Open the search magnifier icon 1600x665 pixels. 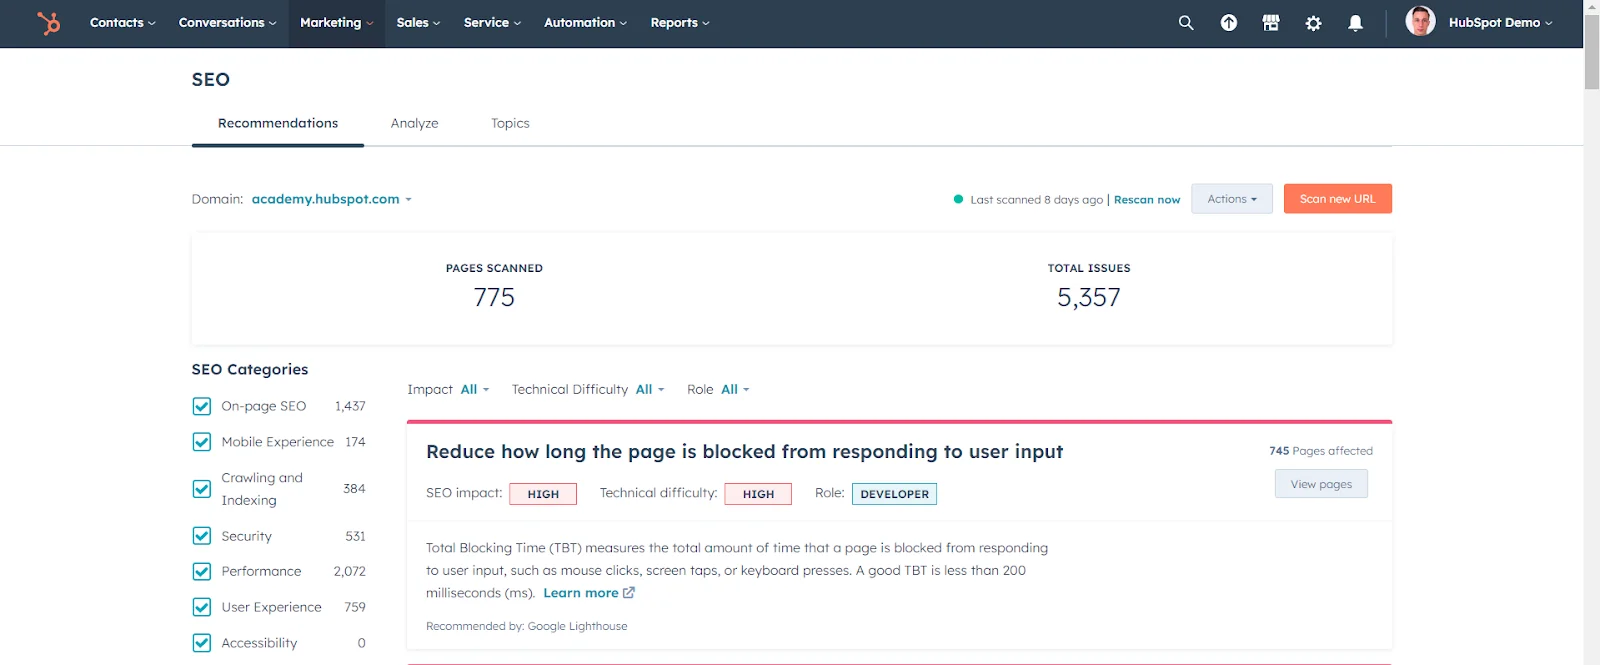coord(1186,22)
